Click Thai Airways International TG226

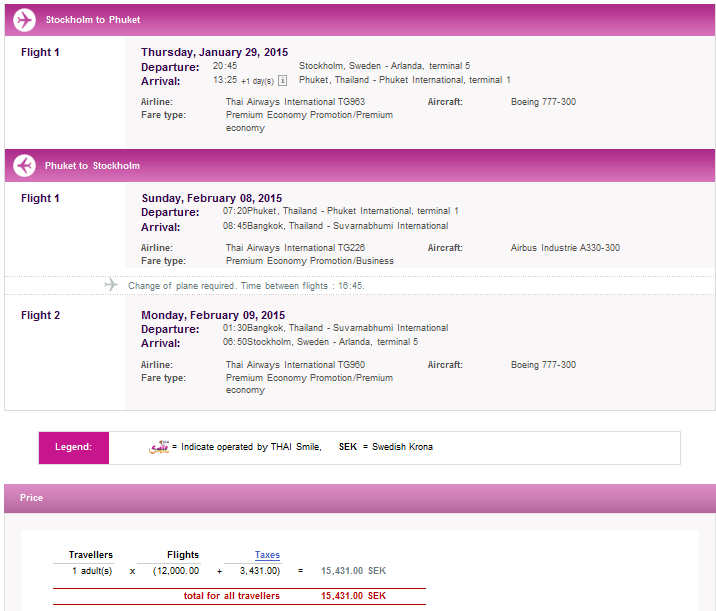pyautogui.click(x=295, y=248)
